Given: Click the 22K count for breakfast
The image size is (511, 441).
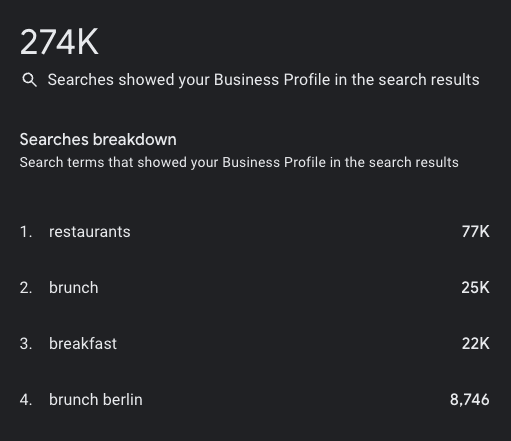Looking at the screenshot, I should pyautogui.click(x=476, y=344).
